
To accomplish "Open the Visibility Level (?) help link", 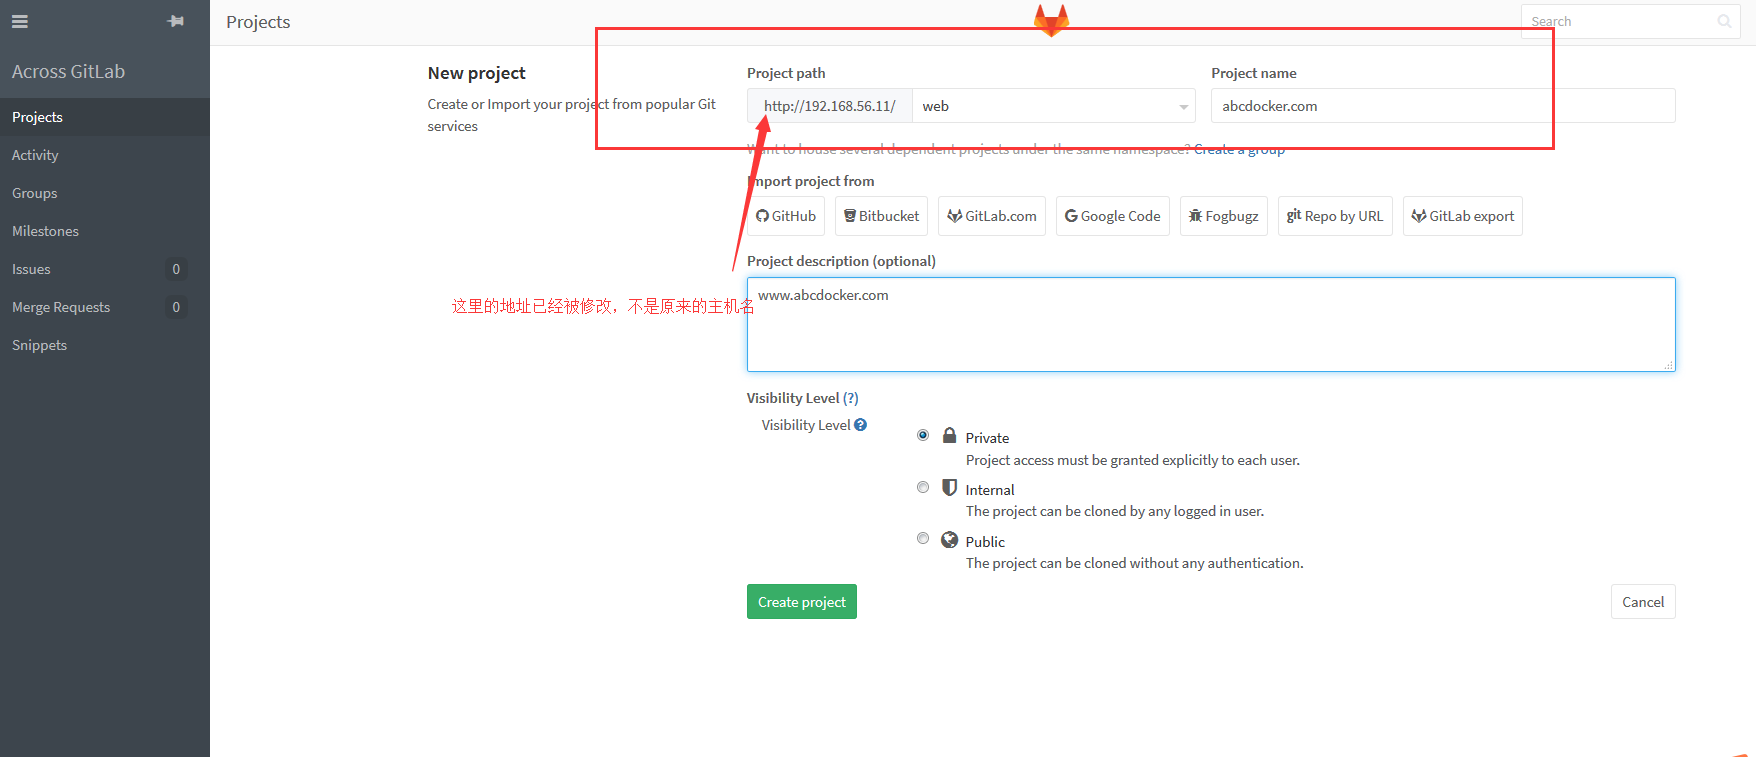I will 850,398.
